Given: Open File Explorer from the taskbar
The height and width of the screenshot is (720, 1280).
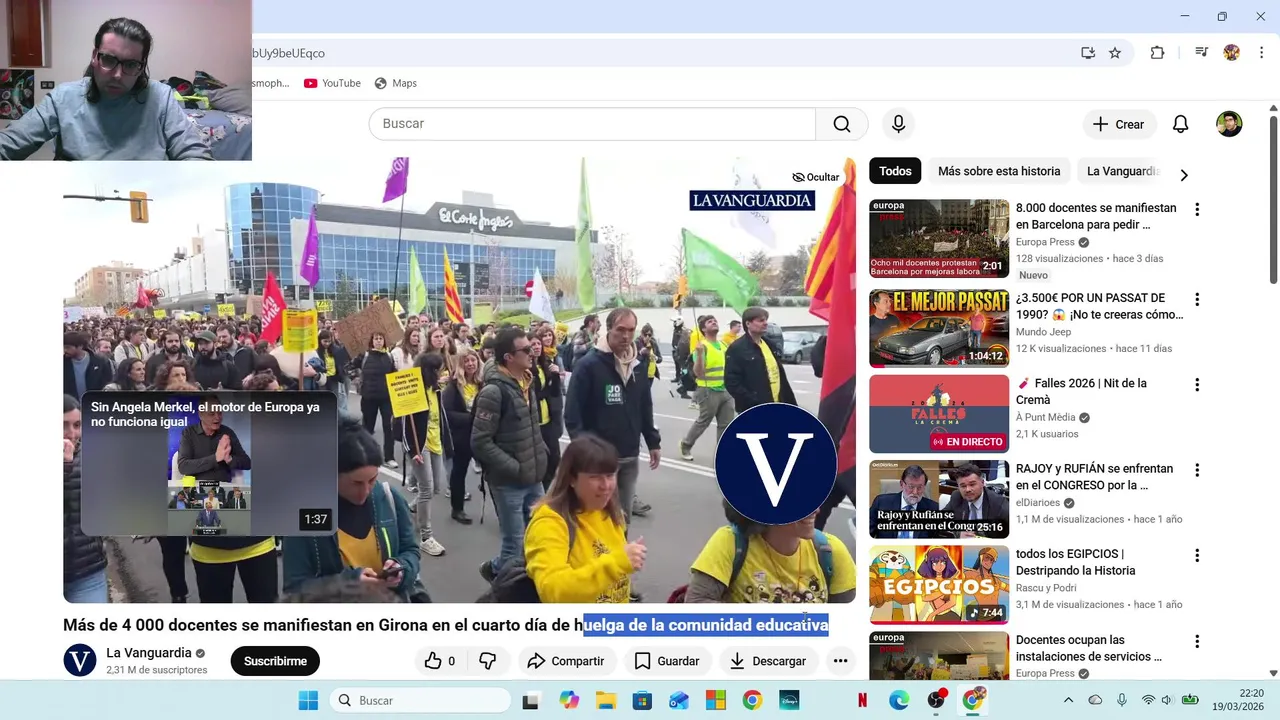Looking at the screenshot, I should (x=605, y=700).
